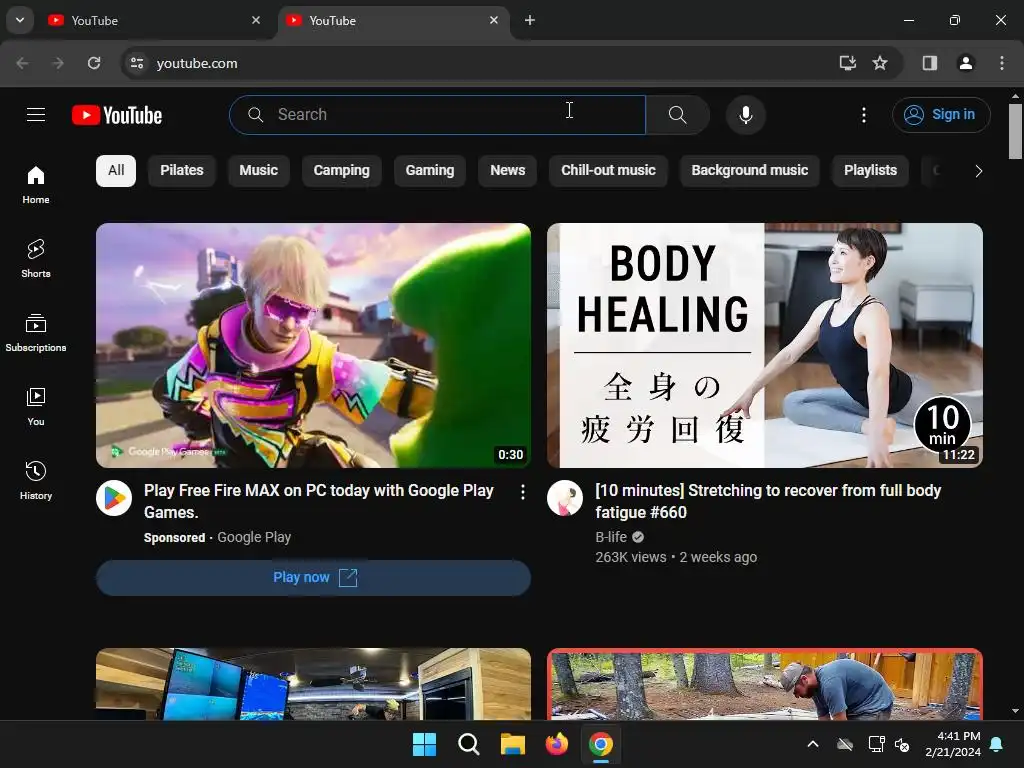This screenshot has height=768, width=1024.
Task: Play the Body Healing video thumbnail
Action: click(x=765, y=345)
